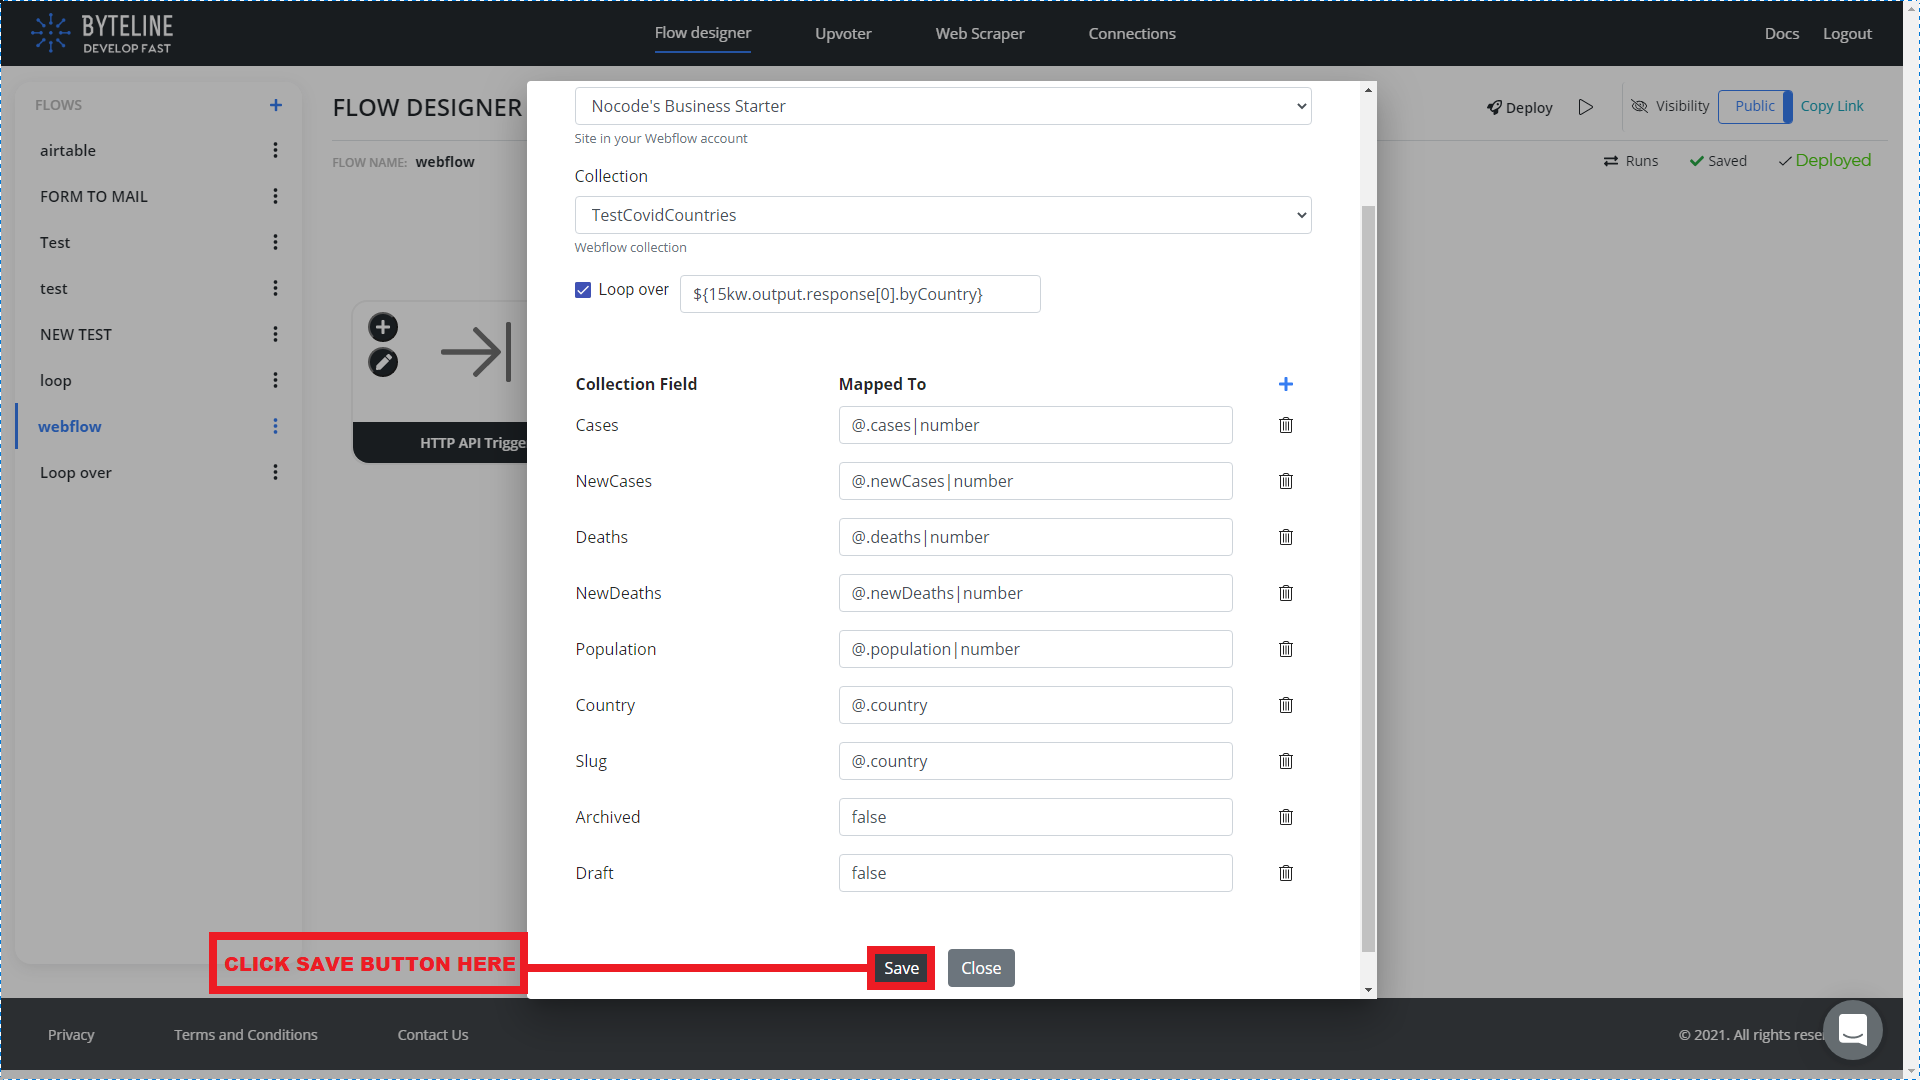Delete the Cases field mapping
This screenshot has width=1920, height=1080.
[1286, 425]
